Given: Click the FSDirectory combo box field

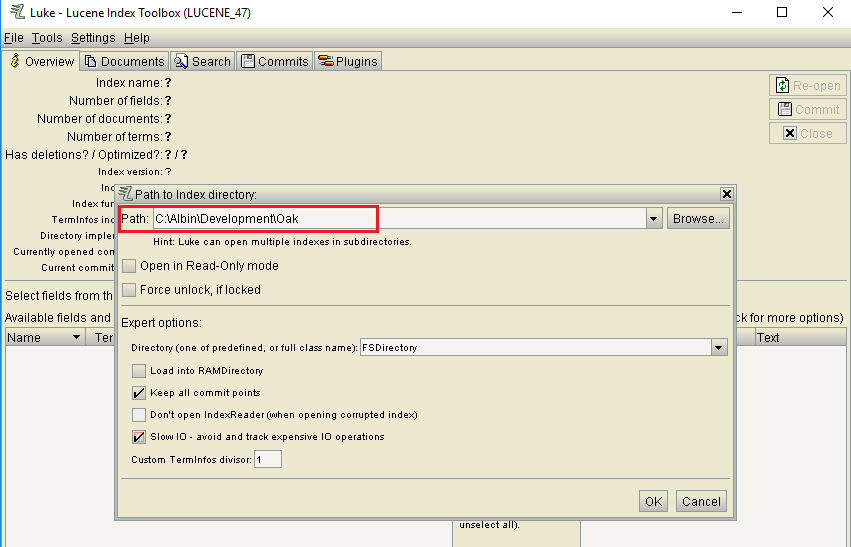Looking at the screenshot, I should 536,347.
